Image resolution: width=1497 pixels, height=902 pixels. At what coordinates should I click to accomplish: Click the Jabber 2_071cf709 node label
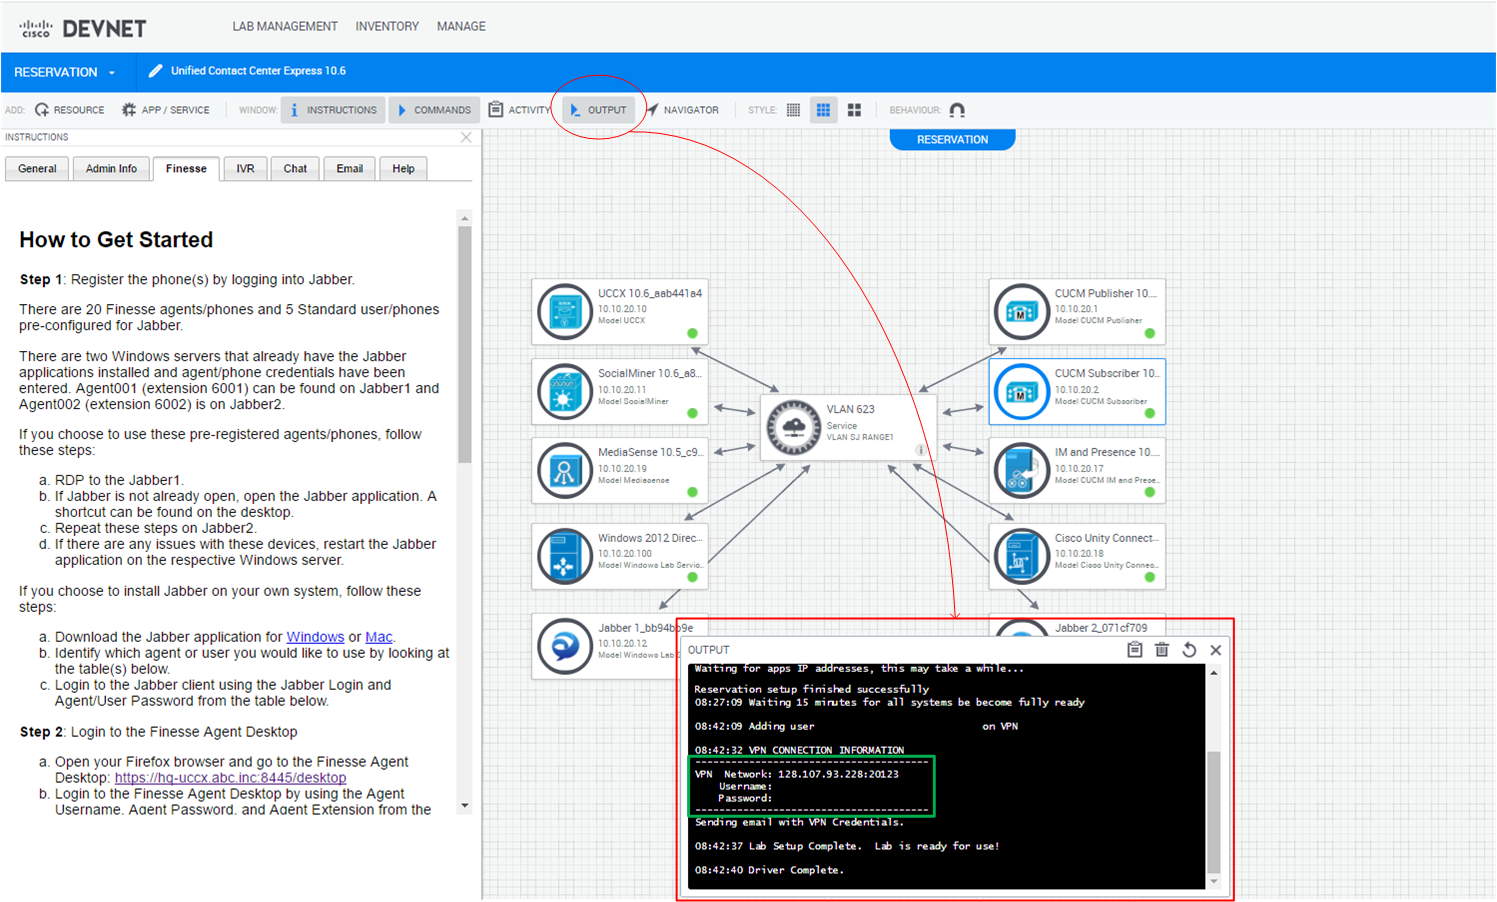click(1101, 628)
